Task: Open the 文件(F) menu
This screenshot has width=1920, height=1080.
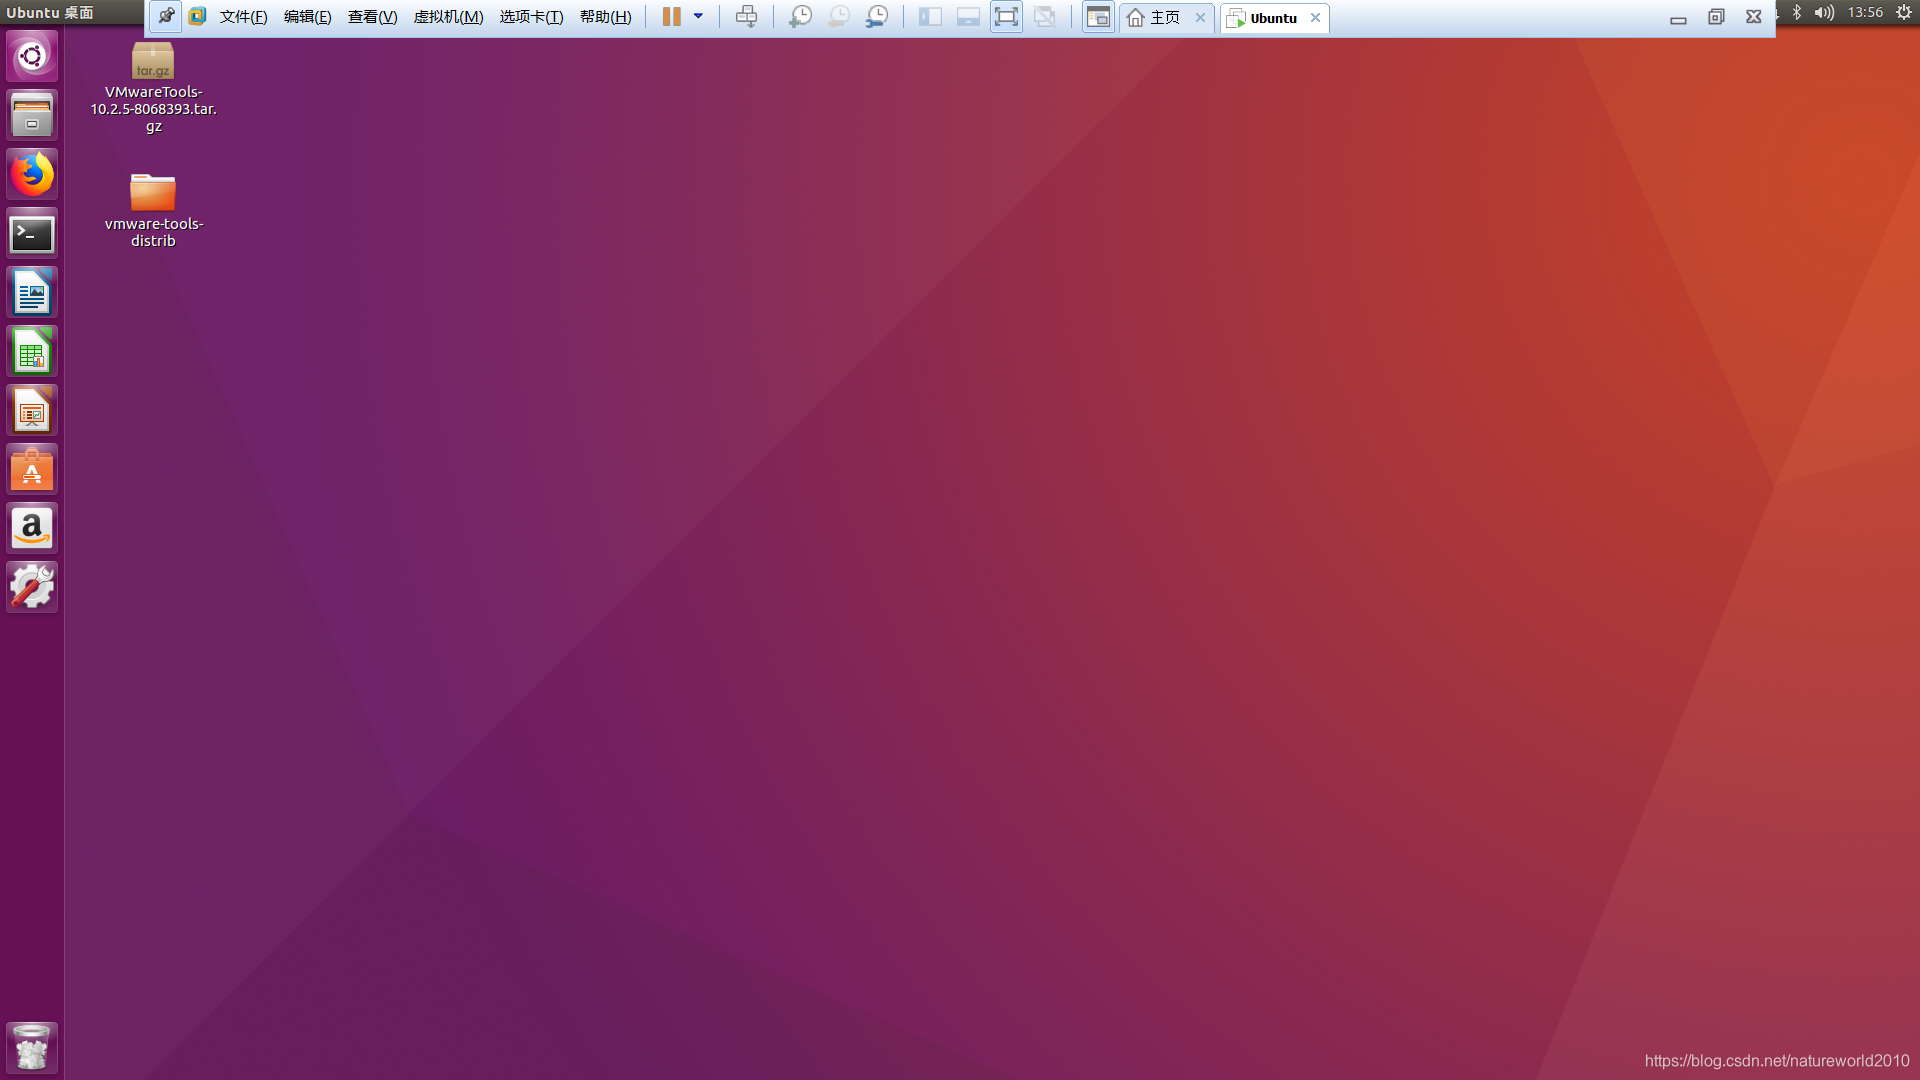Action: 244,17
